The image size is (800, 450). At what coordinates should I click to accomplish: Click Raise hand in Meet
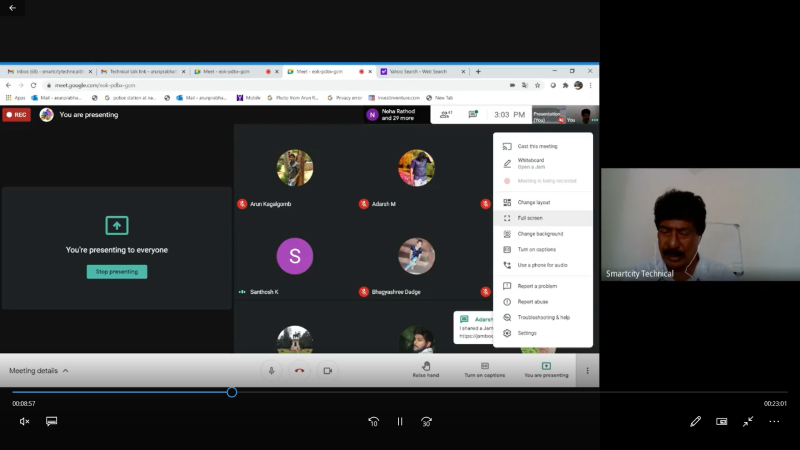[426, 370]
